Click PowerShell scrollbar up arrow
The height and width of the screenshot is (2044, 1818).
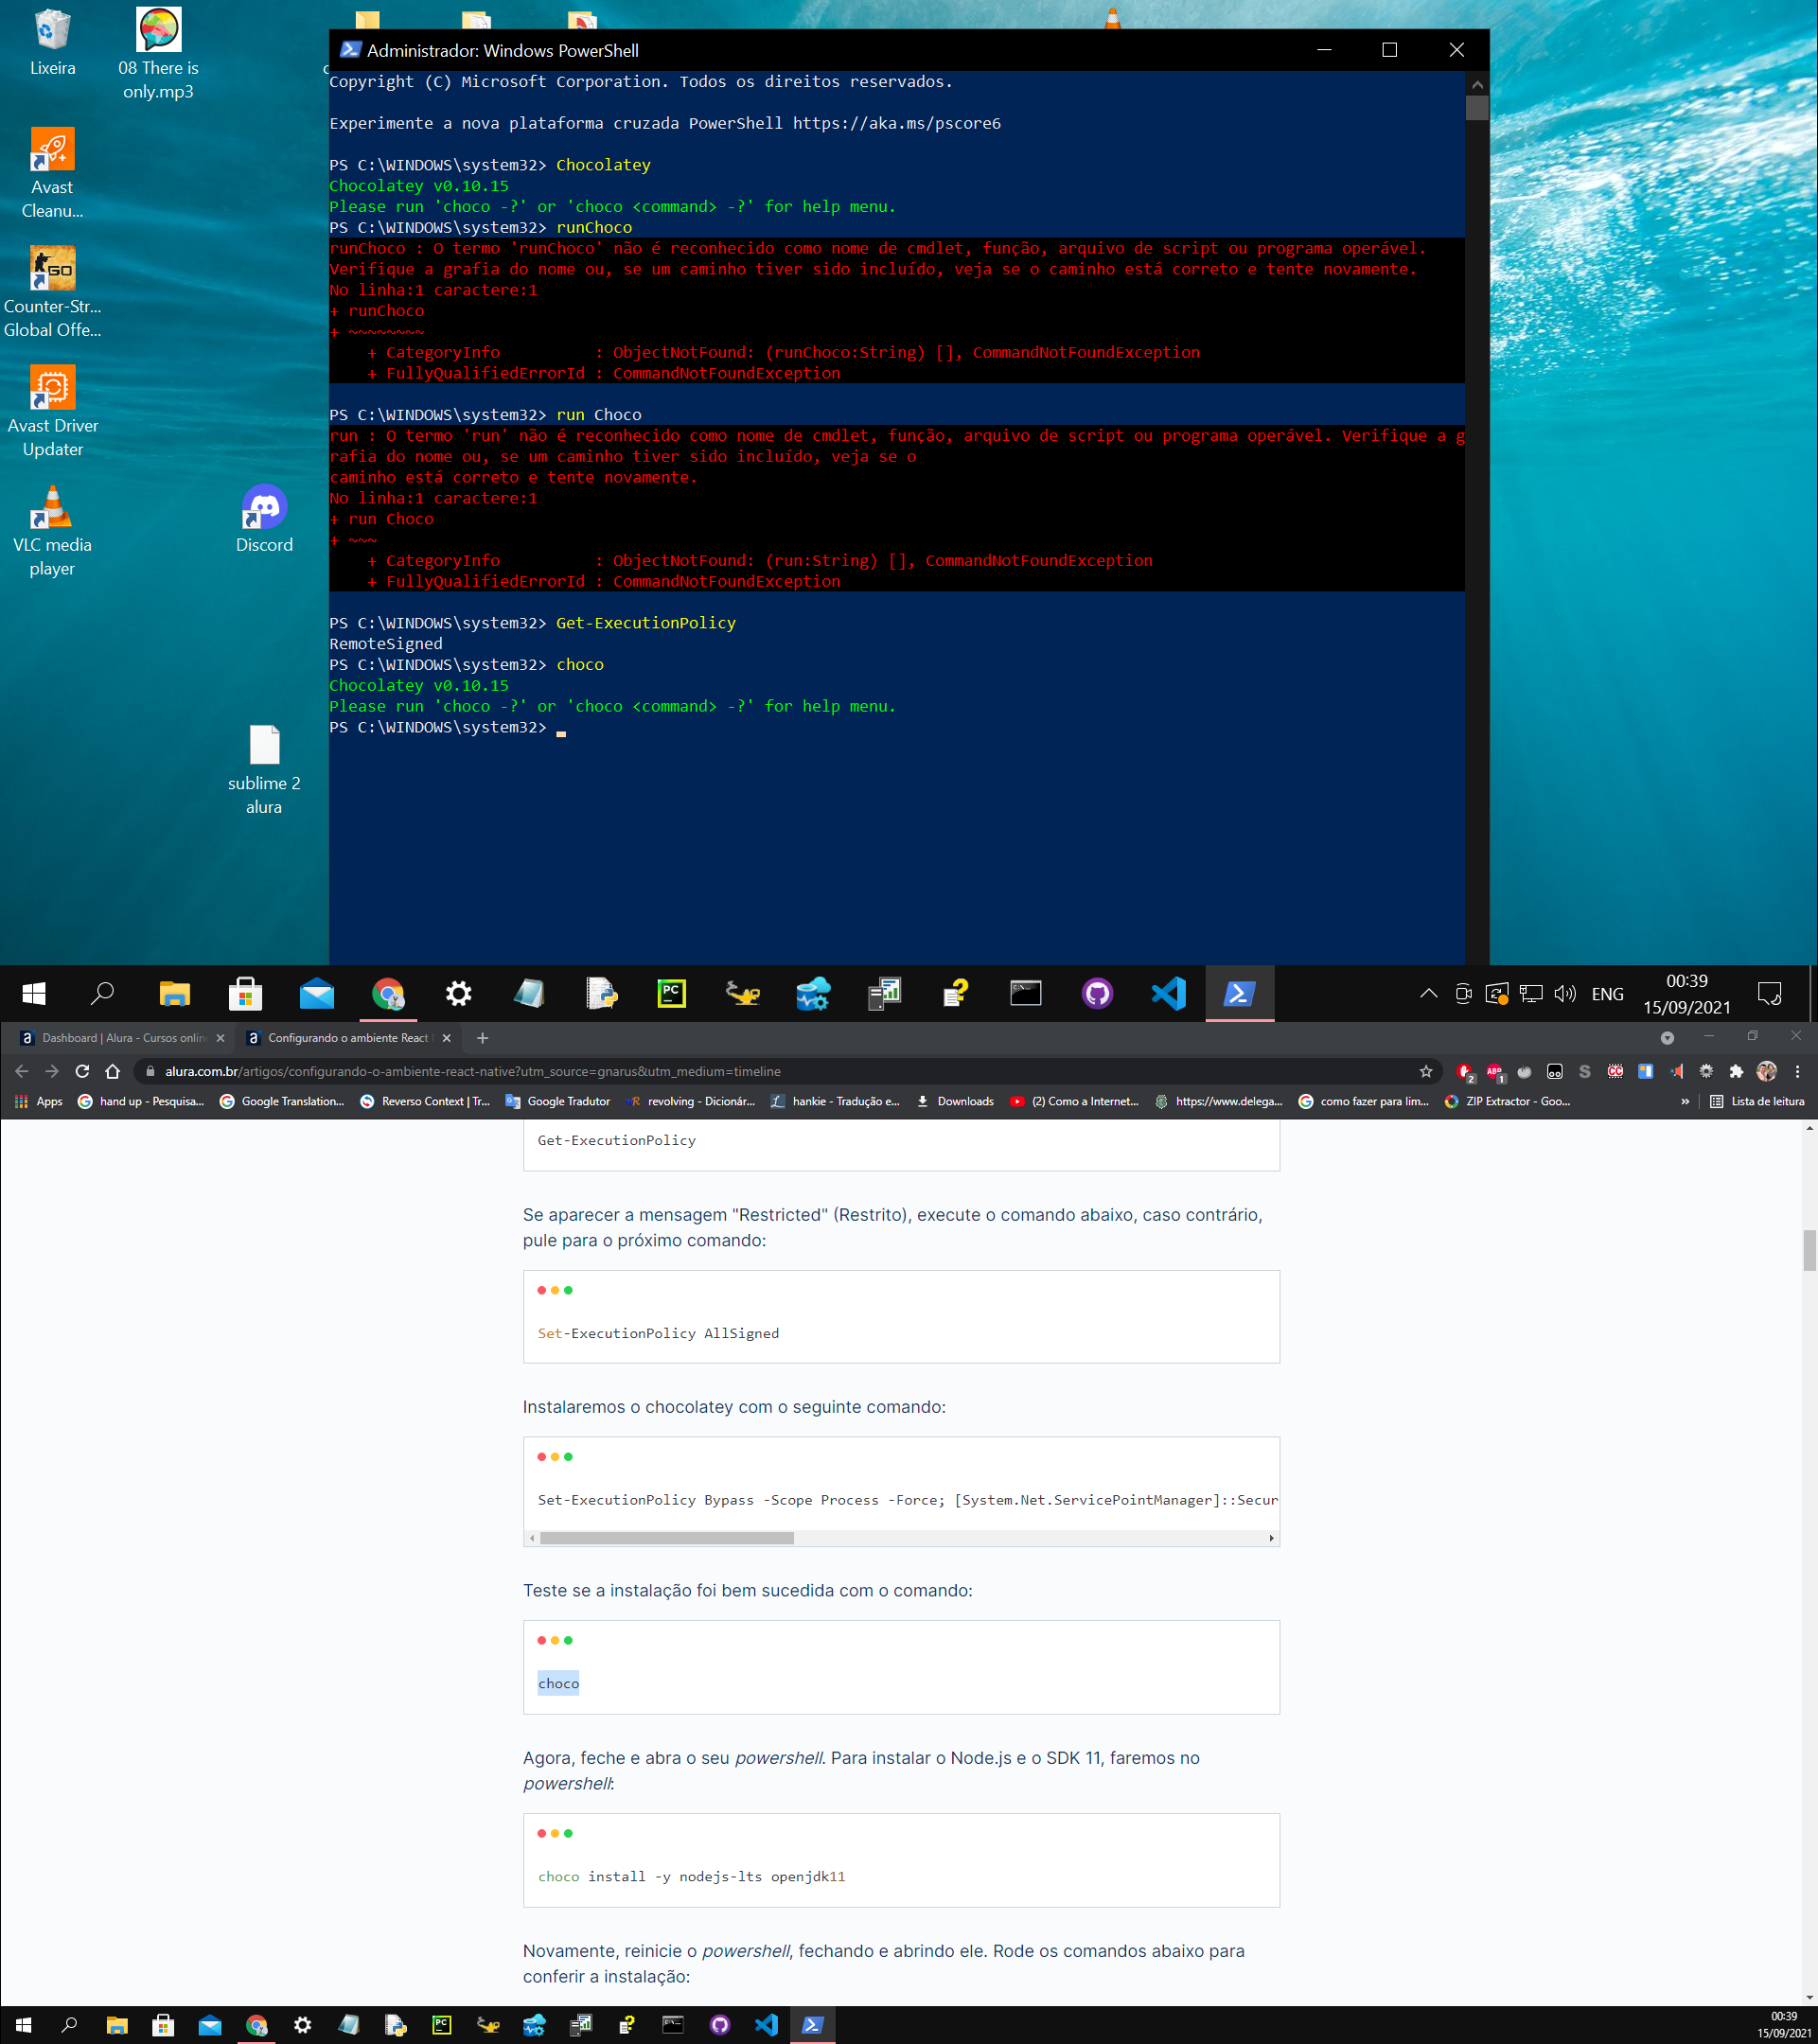1477,85
